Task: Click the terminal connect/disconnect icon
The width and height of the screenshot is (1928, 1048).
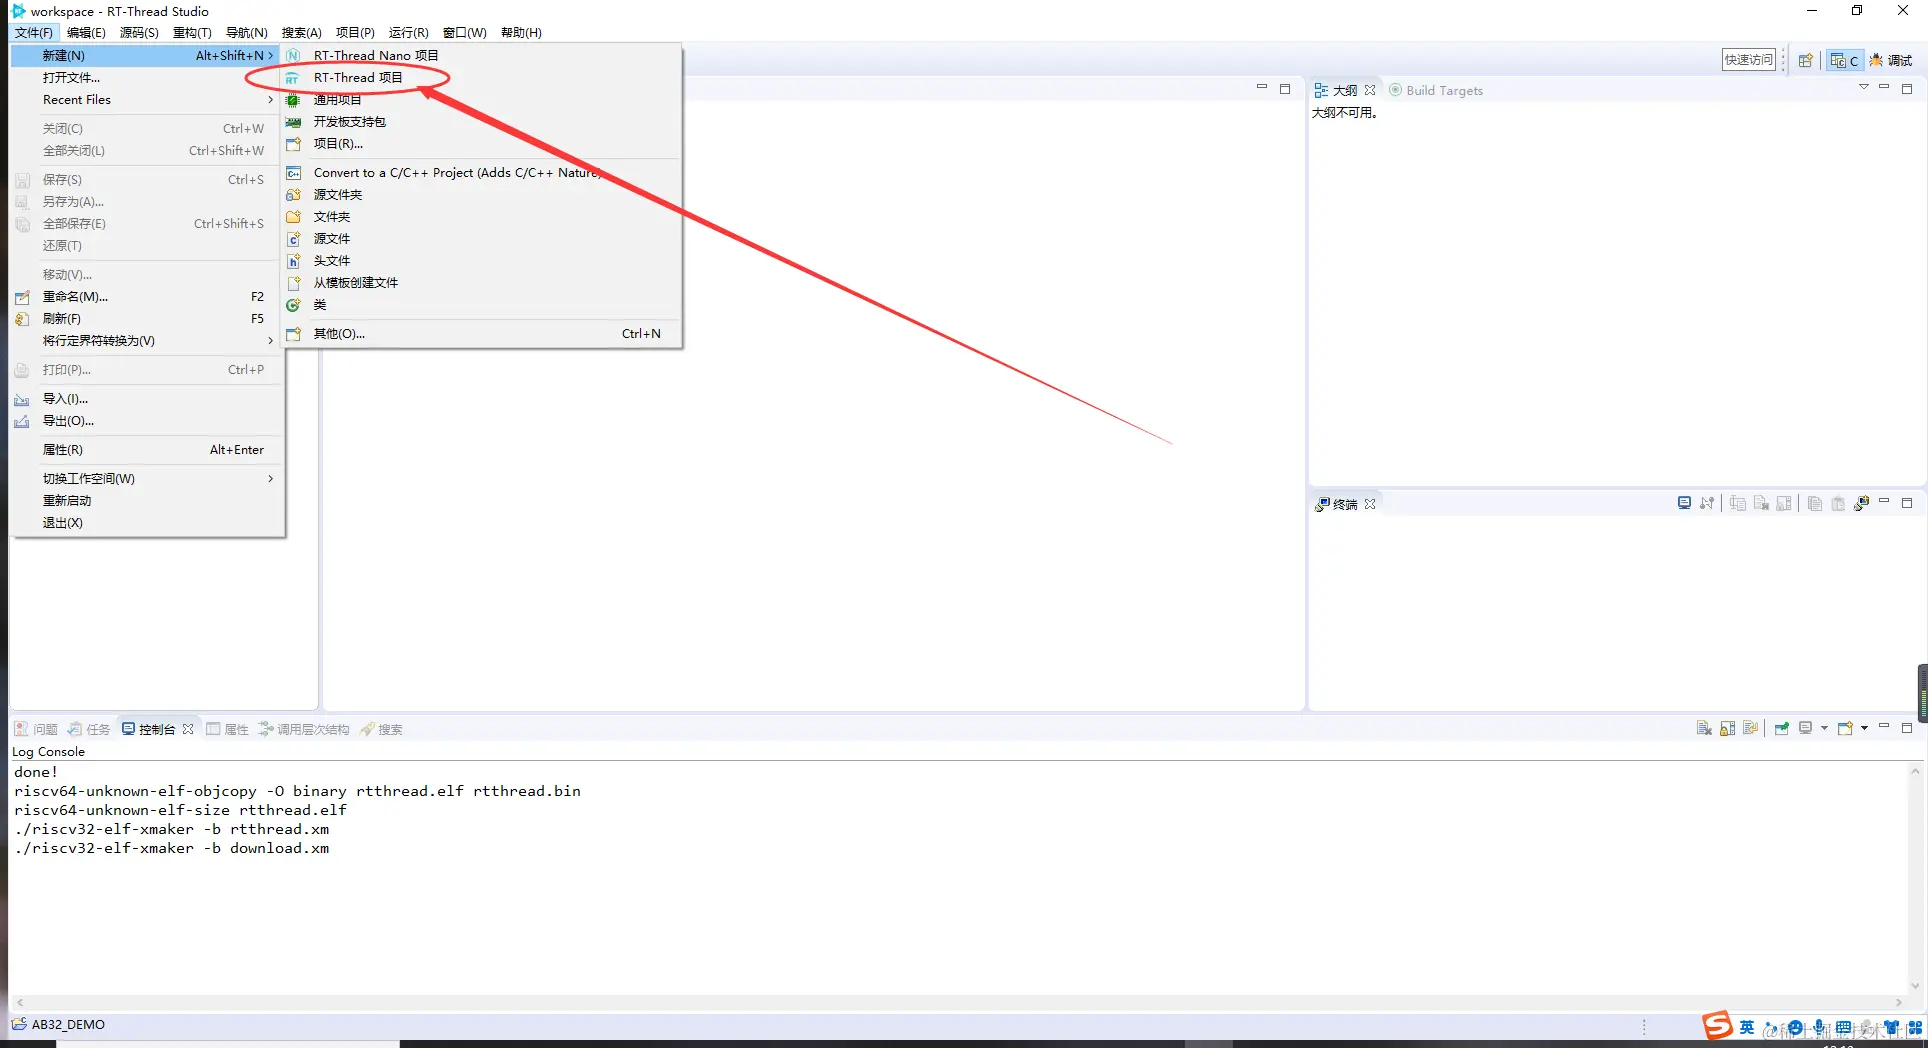Action: [x=1707, y=503]
